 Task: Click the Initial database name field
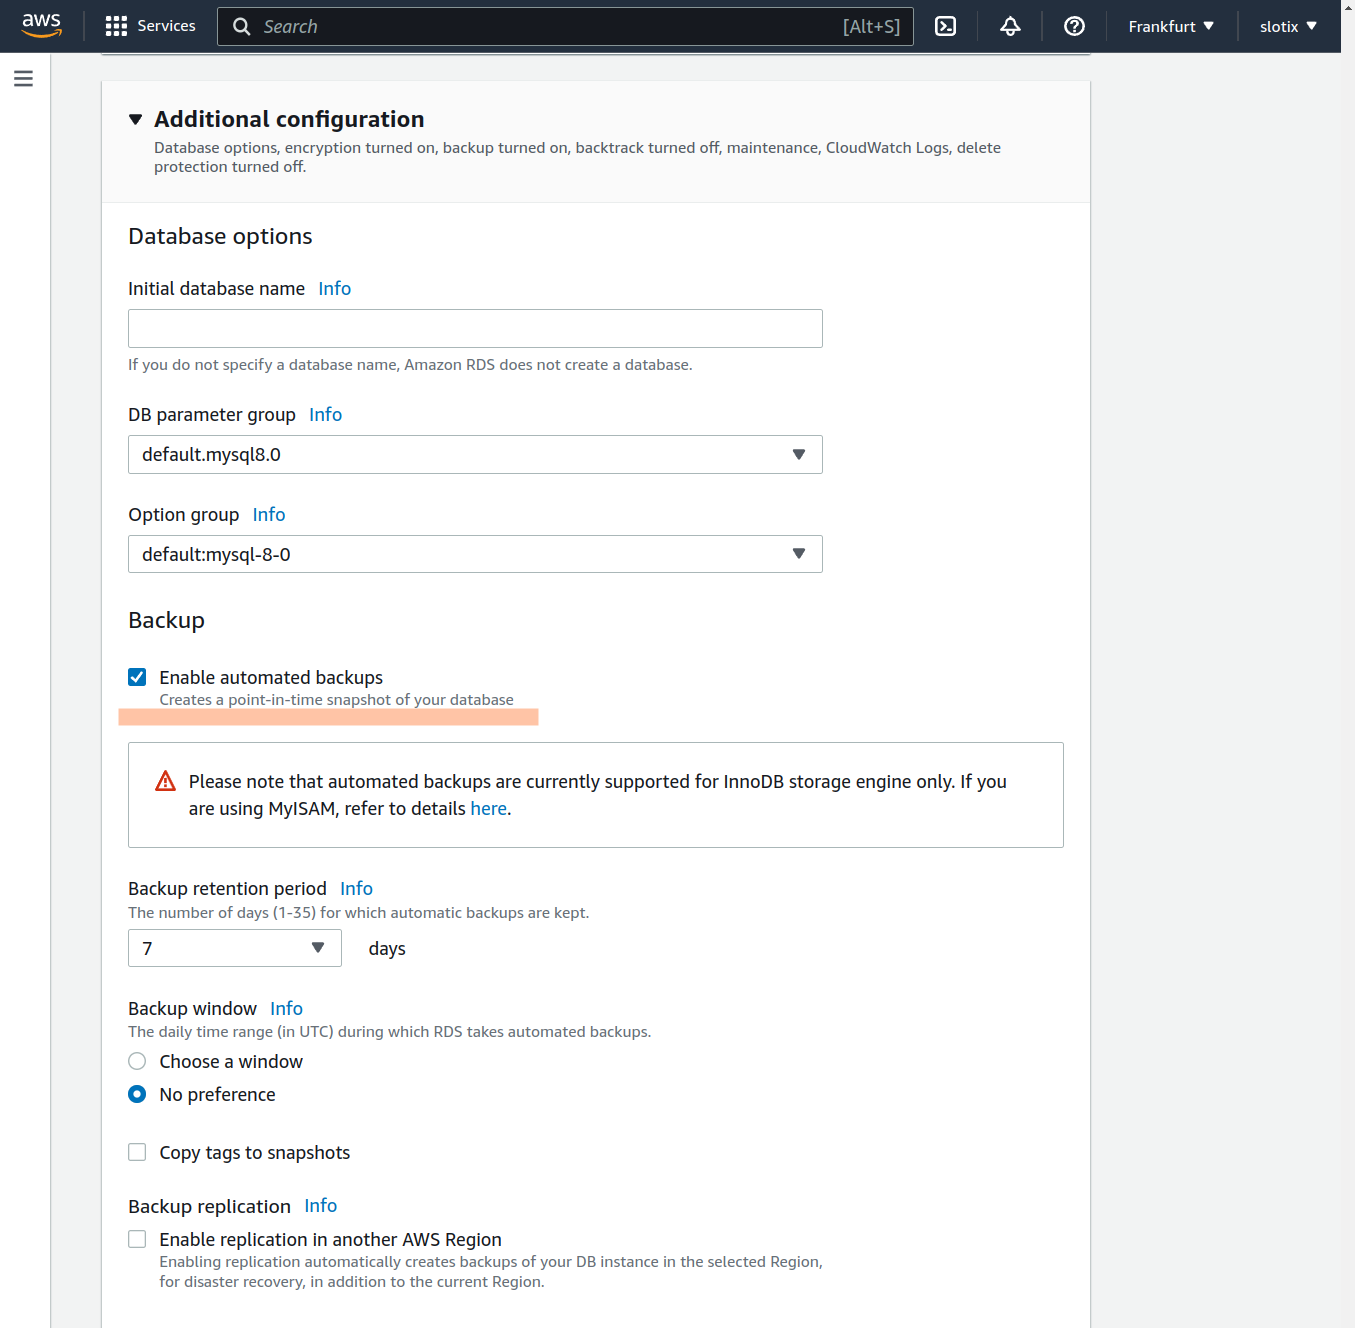coord(475,328)
